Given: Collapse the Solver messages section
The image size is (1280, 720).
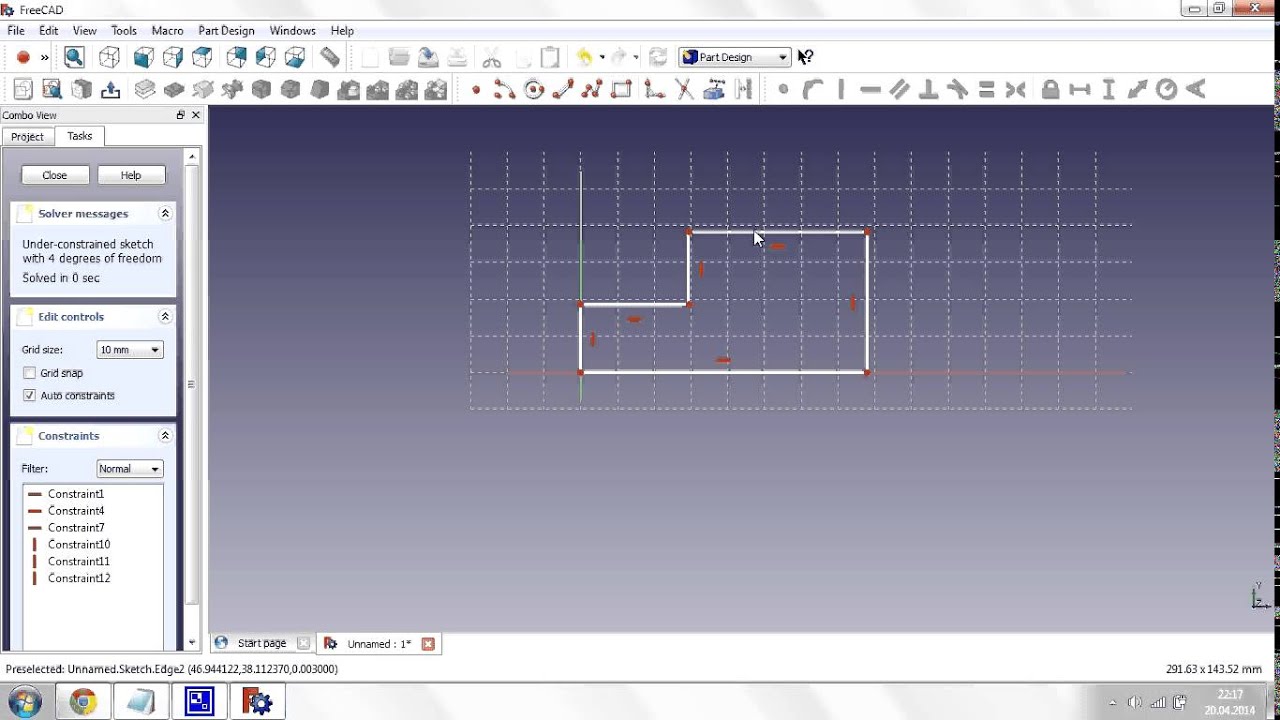Looking at the screenshot, I should tap(166, 213).
